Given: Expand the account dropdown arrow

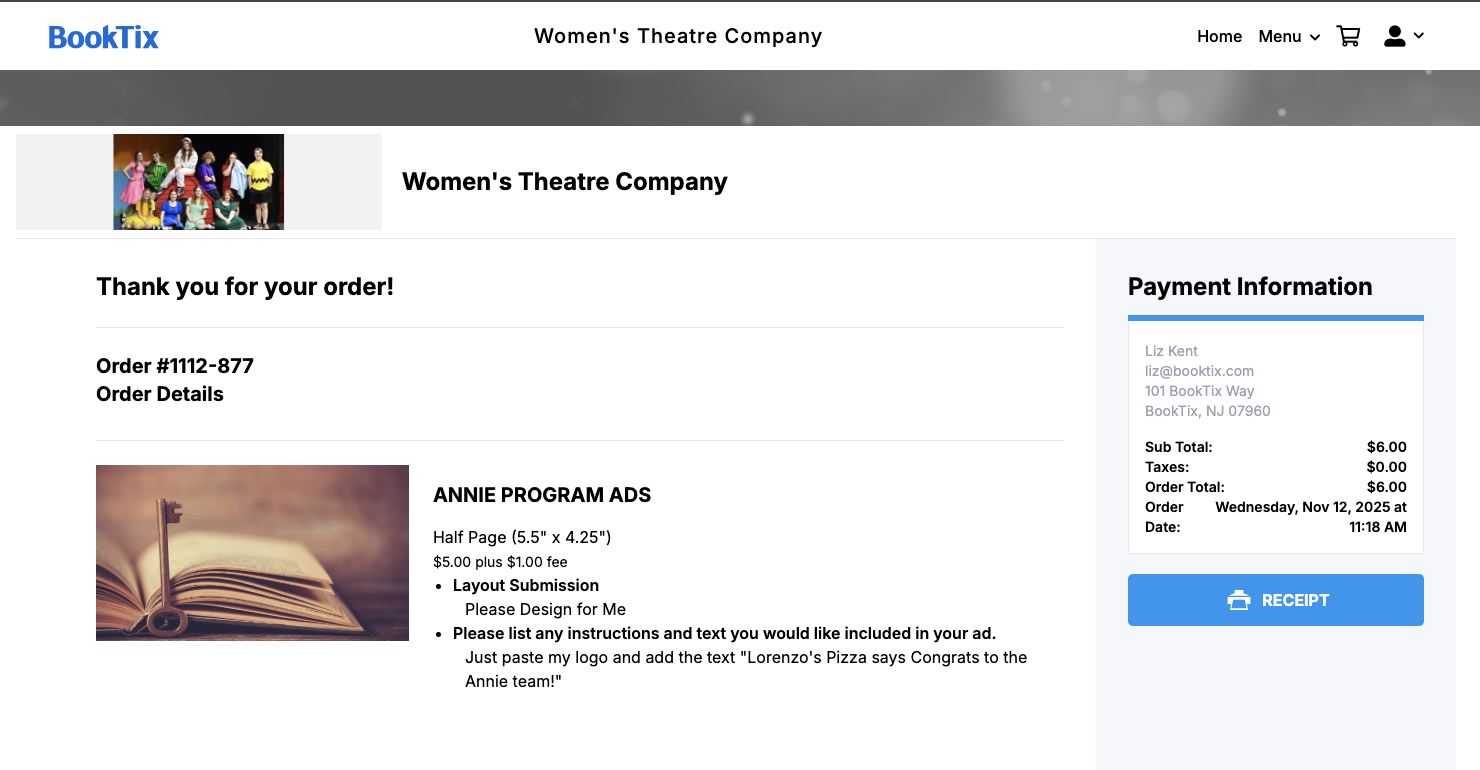Looking at the screenshot, I should tap(1419, 36).
